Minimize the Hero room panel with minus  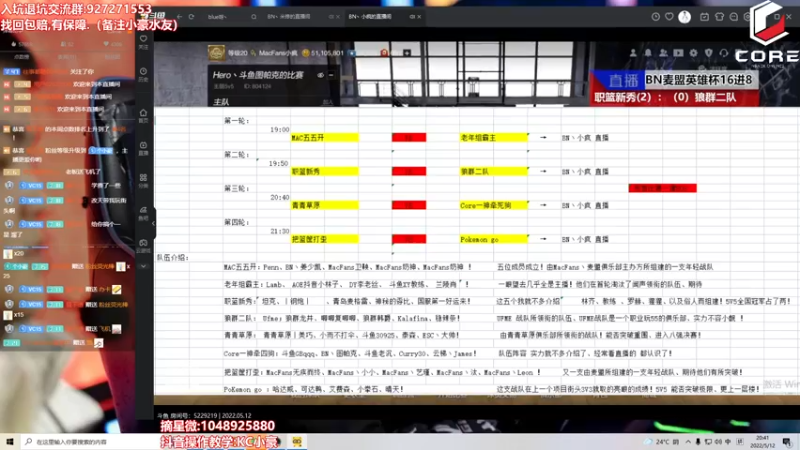coord(331,75)
